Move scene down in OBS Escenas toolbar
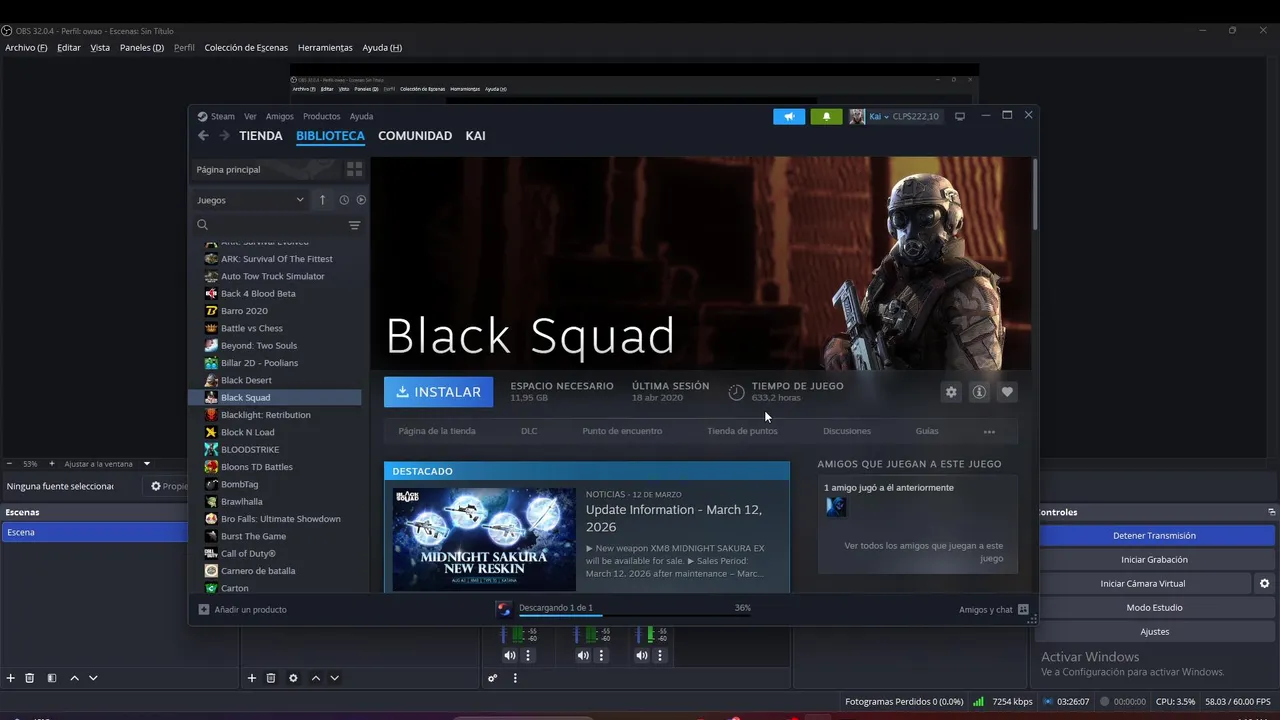1280x720 pixels. point(93,678)
